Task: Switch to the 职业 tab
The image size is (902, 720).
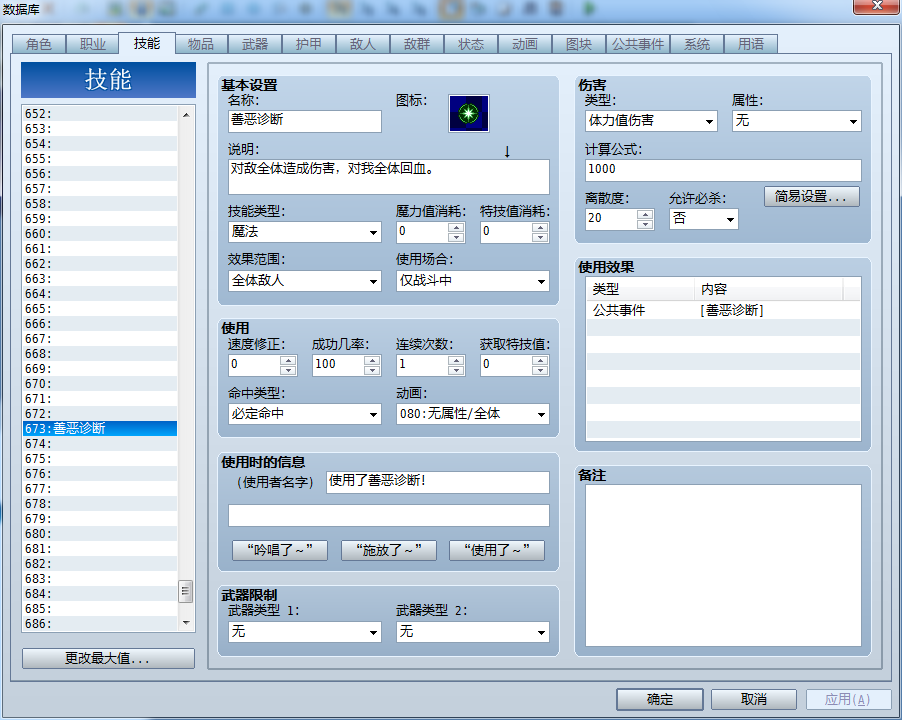Action: click(x=93, y=44)
